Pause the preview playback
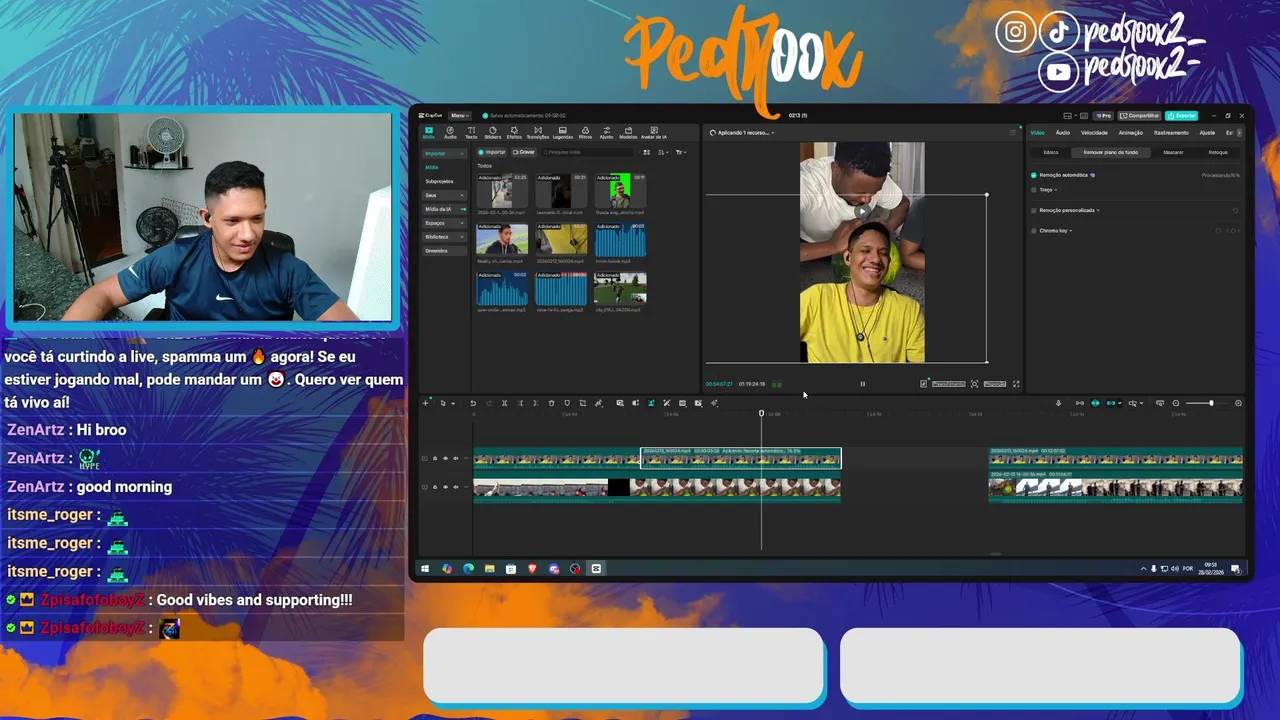Screen dimensions: 1280x720 coord(863,384)
